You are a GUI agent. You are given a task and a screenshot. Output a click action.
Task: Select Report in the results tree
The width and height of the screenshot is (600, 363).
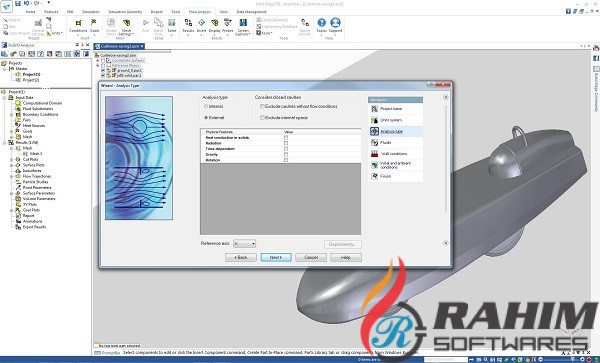click(29, 216)
